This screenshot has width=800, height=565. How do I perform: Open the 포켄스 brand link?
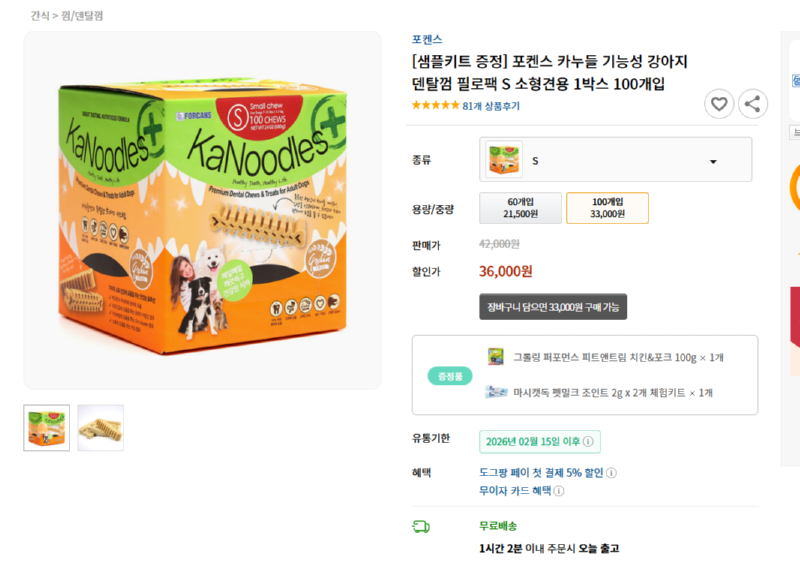coord(427,39)
